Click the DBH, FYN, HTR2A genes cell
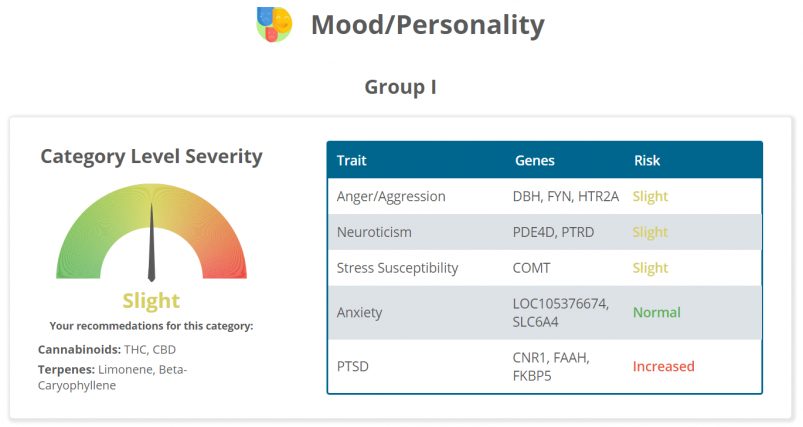This screenshot has height=427, width=803. 566,196
